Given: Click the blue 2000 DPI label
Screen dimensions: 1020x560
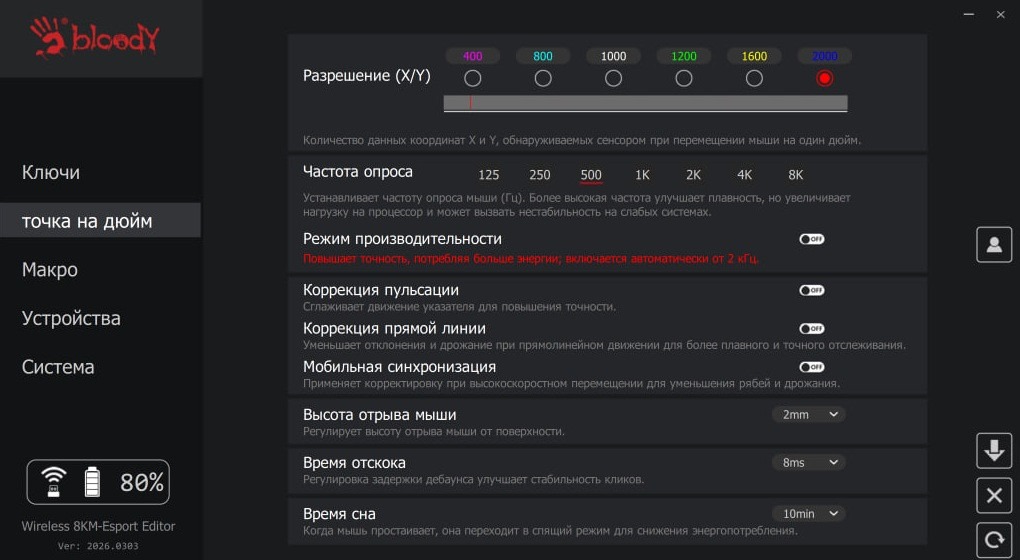Looking at the screenshot, I should [824, 56].
